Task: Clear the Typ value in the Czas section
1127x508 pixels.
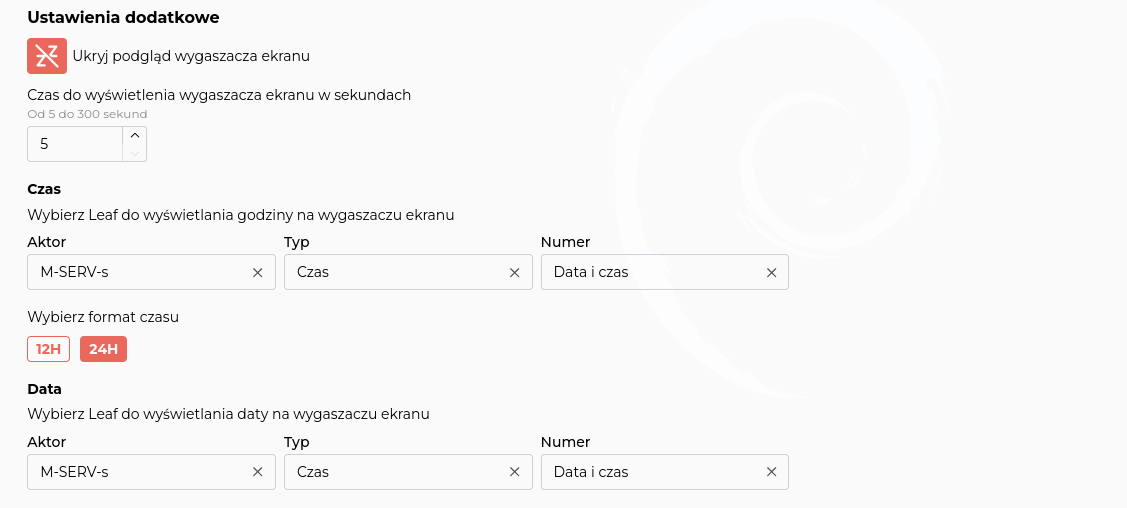Action: [x=515, y=272]
